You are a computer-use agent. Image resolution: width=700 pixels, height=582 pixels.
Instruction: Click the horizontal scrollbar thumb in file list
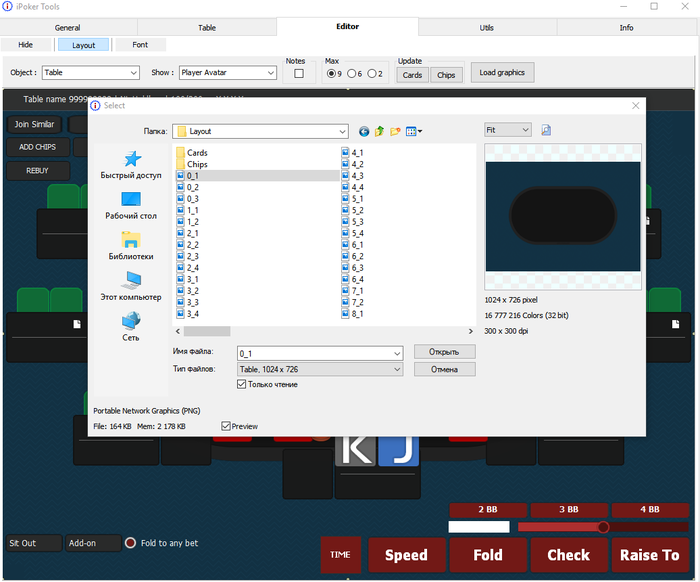(207, 331)
